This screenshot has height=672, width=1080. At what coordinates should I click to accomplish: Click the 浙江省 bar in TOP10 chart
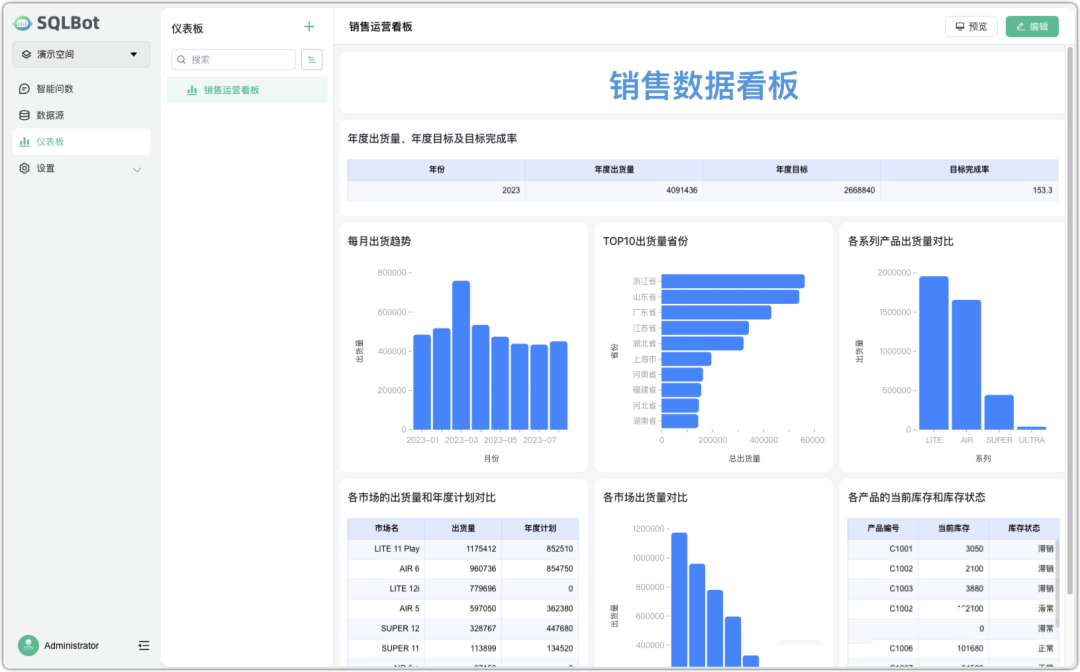click(732, 281)
